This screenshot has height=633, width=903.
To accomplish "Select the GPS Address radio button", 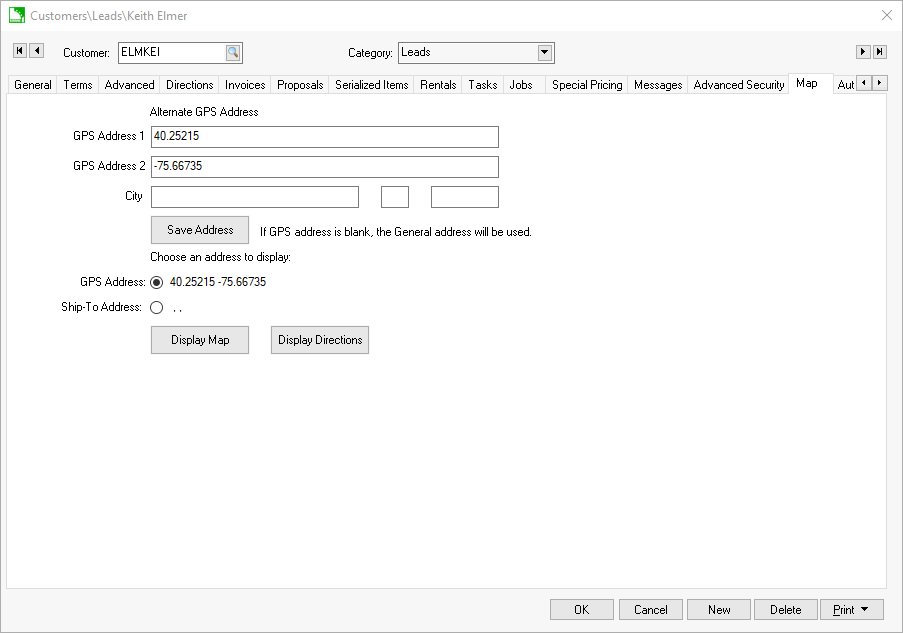I will click(157, 282).
